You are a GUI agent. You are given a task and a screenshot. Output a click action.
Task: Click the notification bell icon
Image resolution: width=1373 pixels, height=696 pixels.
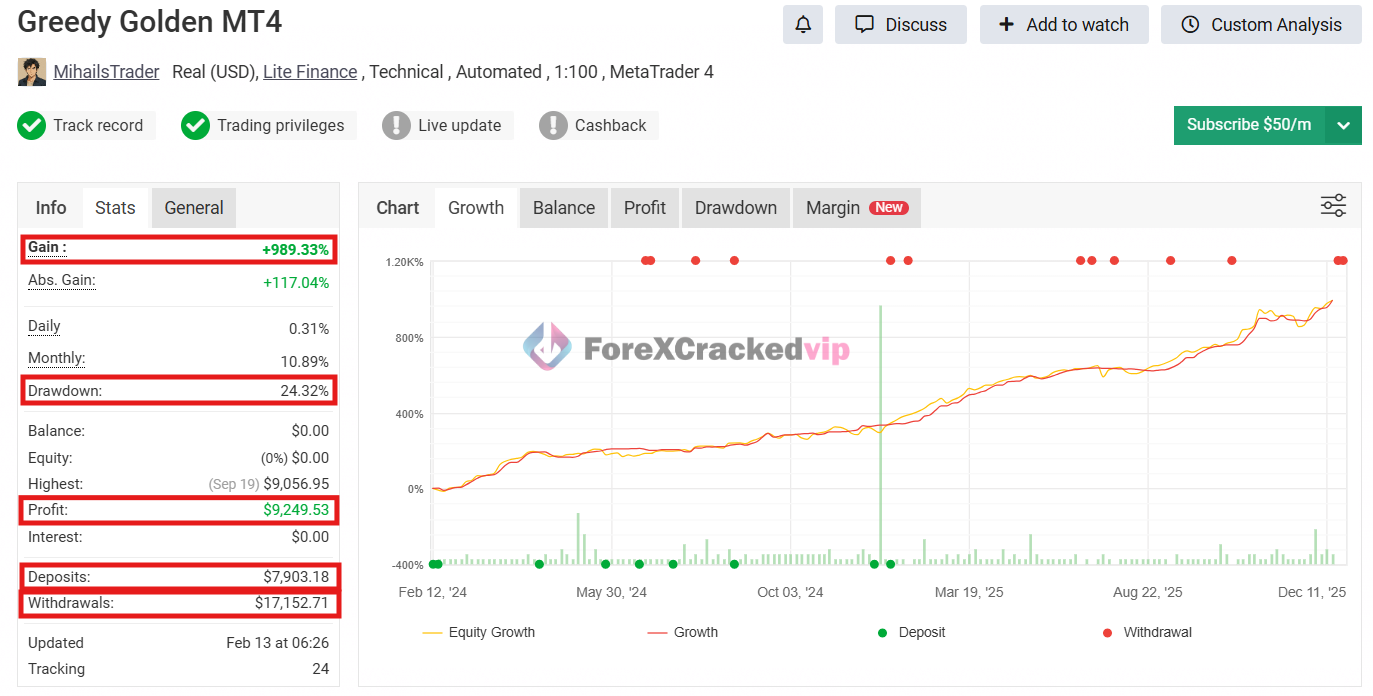coord(802,25)
